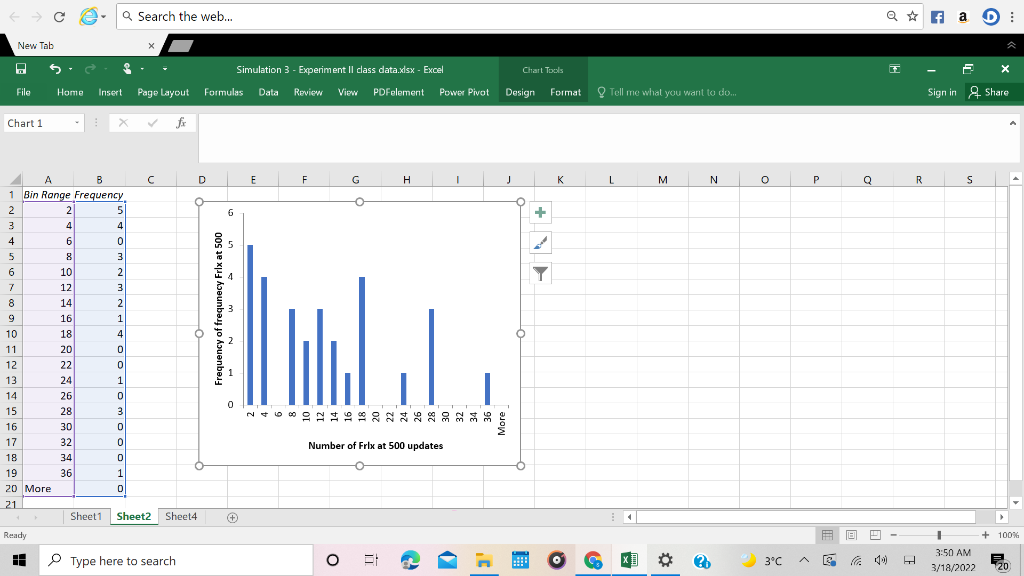The width and height of the screenshot is (1024, 576).
Task: Select the Bin Range header cell
Action: pyautogui.click(x=48, y=195)
